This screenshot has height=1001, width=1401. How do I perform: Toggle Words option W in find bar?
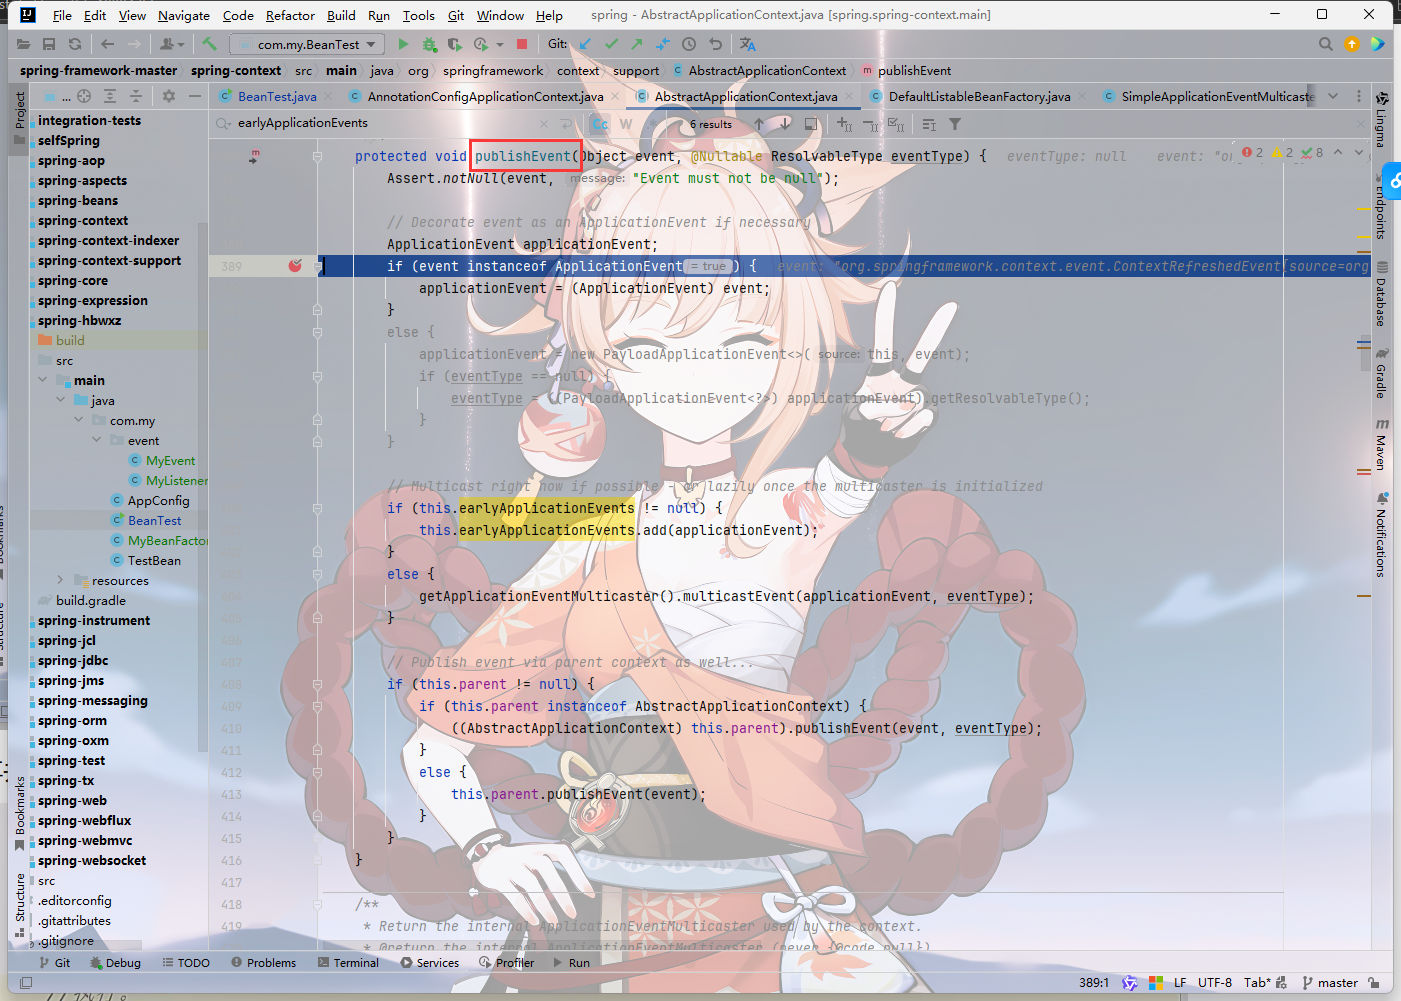coord(626,124)
